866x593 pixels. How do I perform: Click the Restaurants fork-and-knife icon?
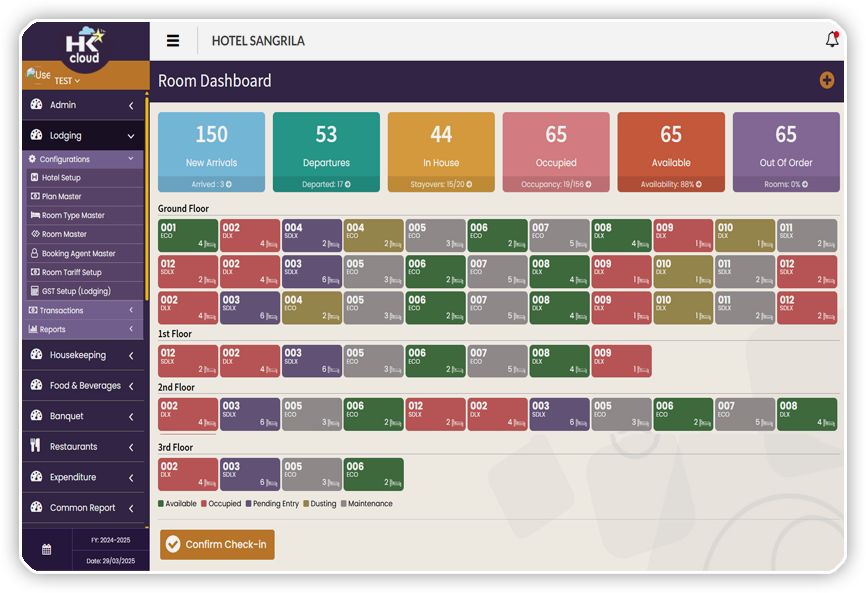pyautogui.click(x=36, y=446)
